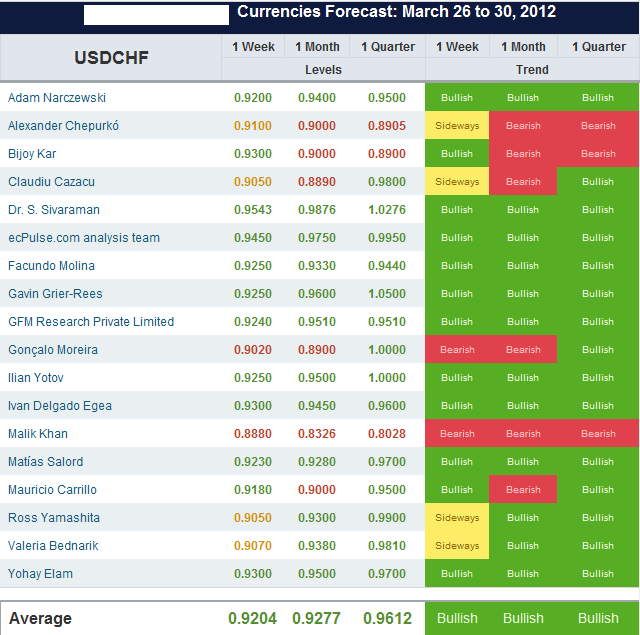This screenshot has width=640, height=635.
Task: Open Adam Narczewski's analyst link
Action: coord(57,98)
